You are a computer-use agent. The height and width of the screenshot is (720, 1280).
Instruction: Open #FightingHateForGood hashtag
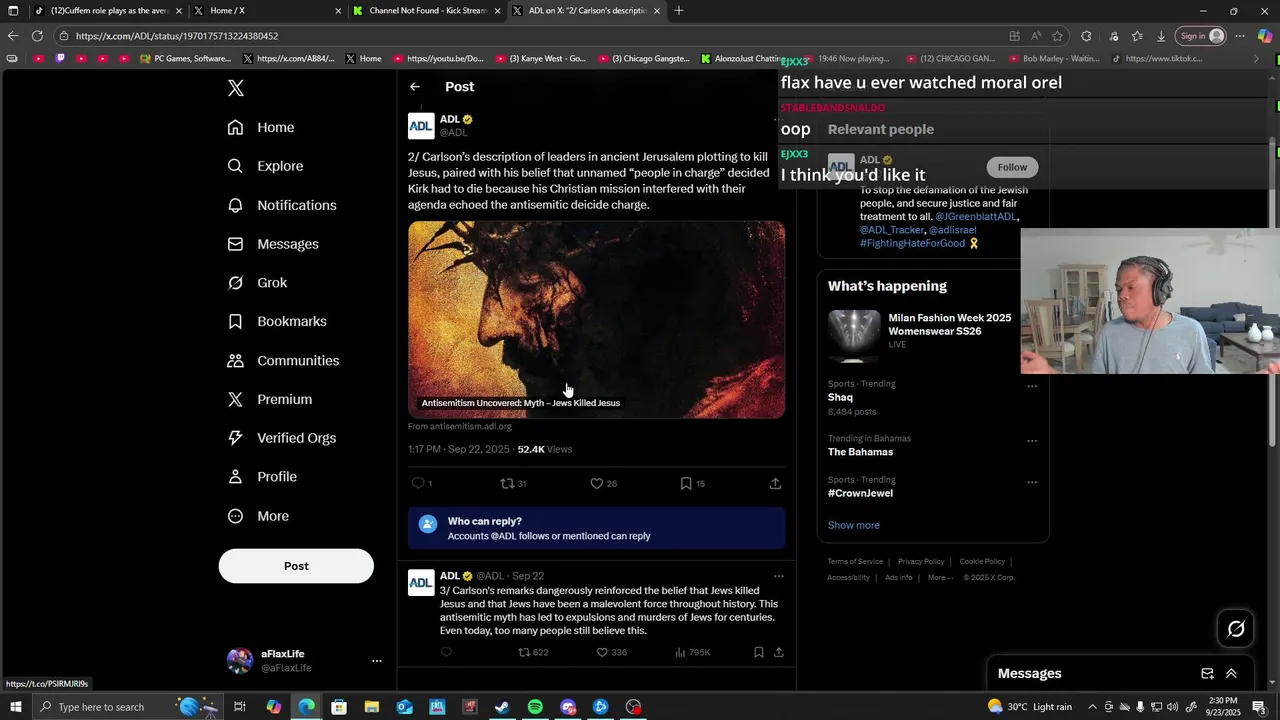tap(912, 243)
